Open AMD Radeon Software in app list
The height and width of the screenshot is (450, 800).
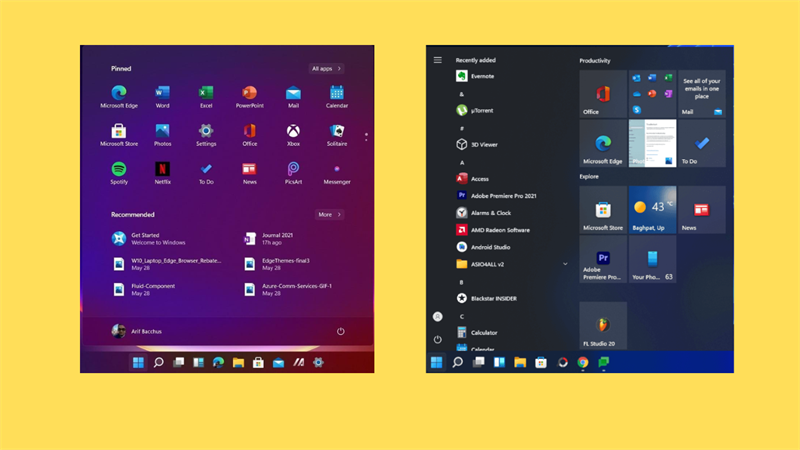493,230
